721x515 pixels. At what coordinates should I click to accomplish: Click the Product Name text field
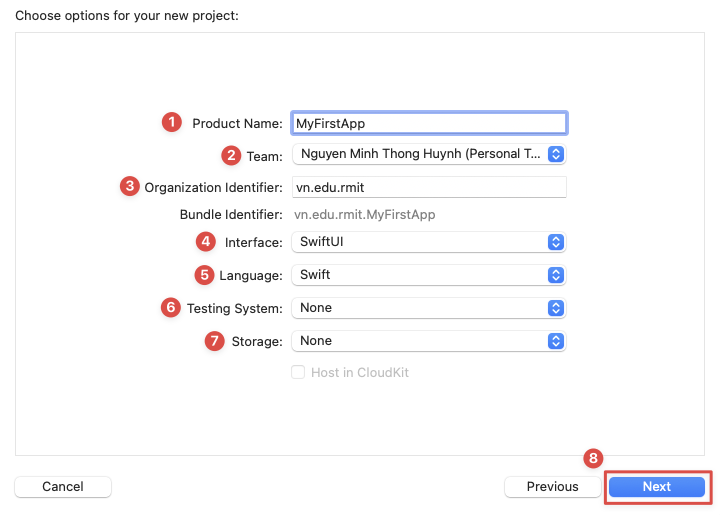[429, 123]
